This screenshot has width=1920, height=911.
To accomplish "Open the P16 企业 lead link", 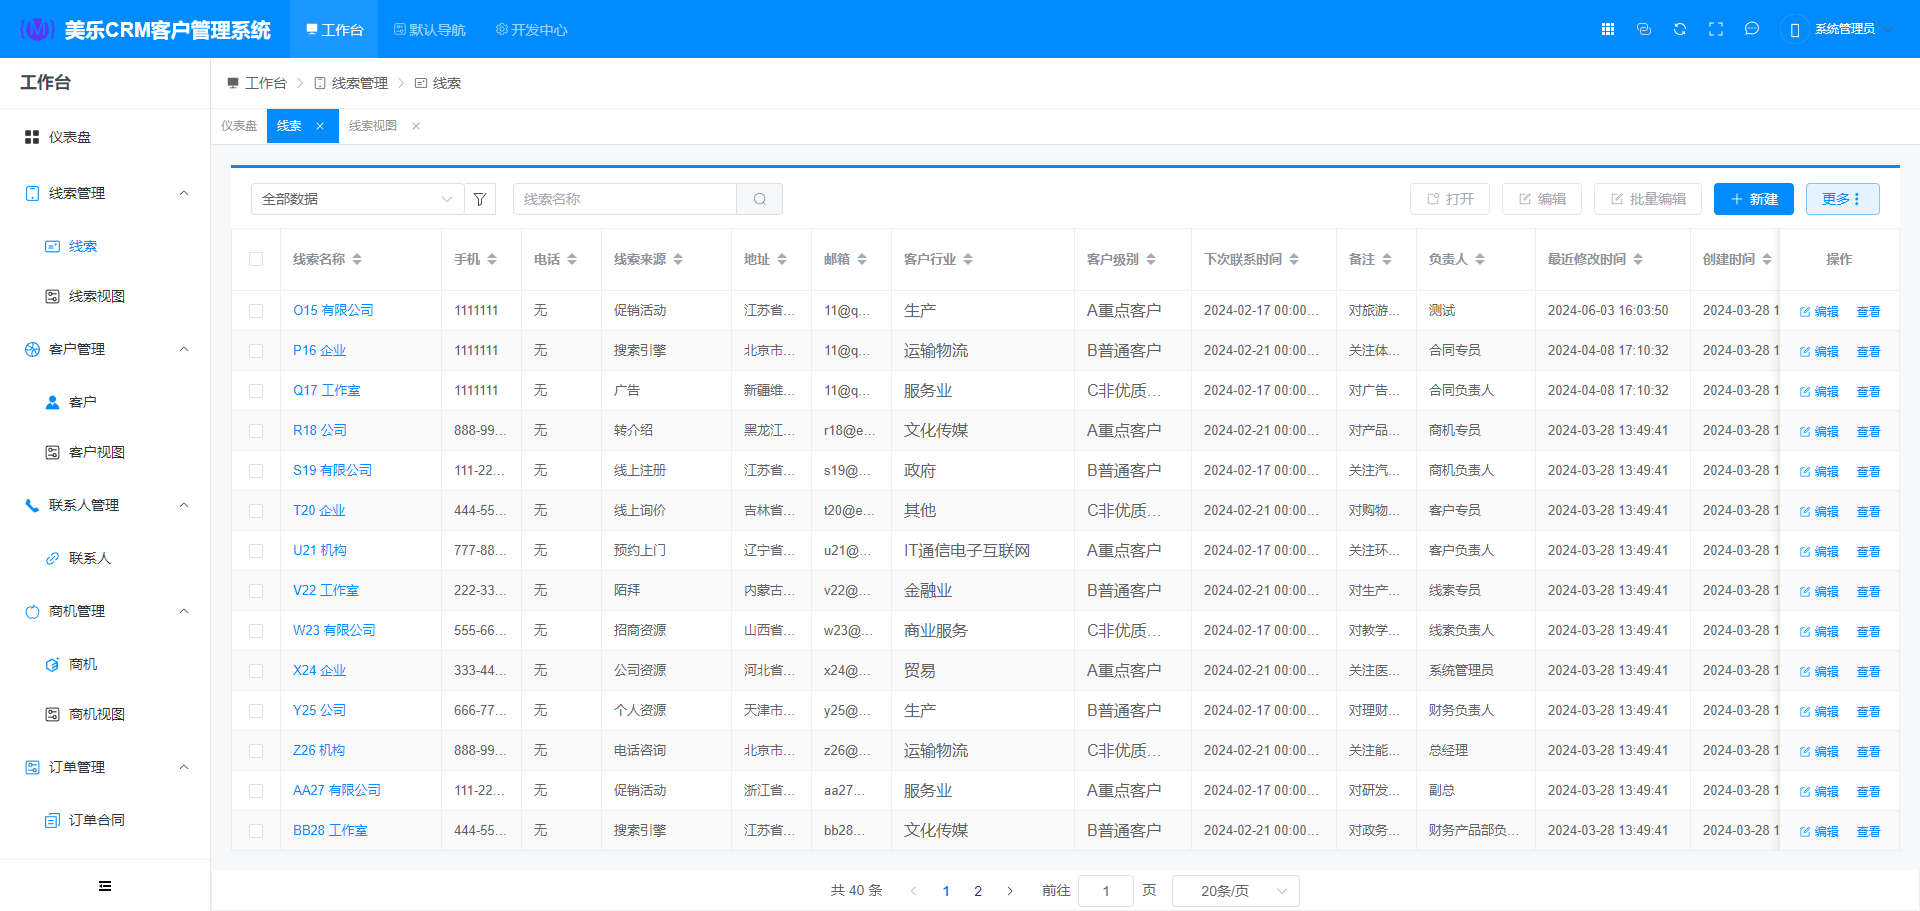I will pyautogui.click(x=319, y=350).
